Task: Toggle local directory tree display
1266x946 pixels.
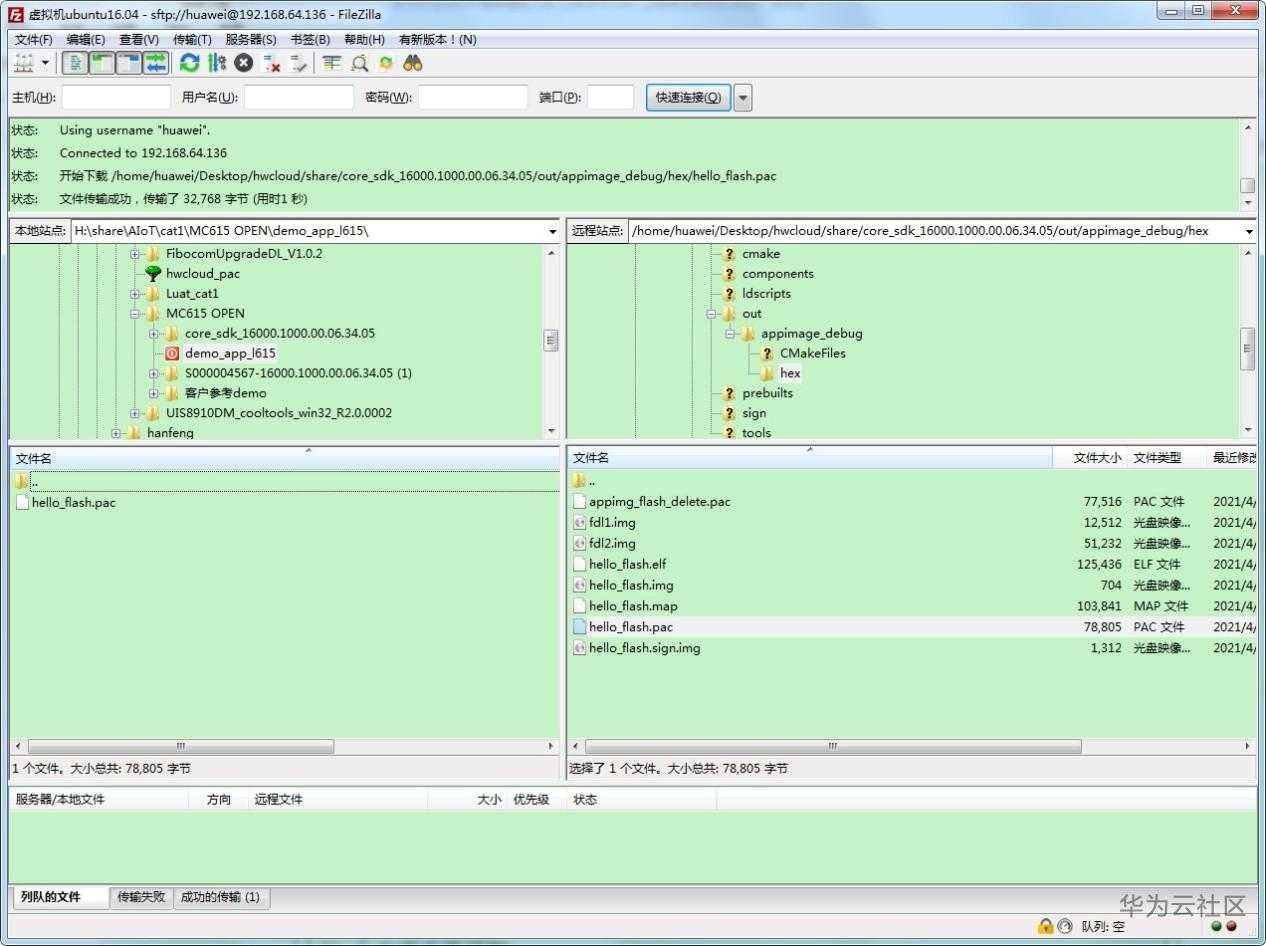Action: coord(102,63)
